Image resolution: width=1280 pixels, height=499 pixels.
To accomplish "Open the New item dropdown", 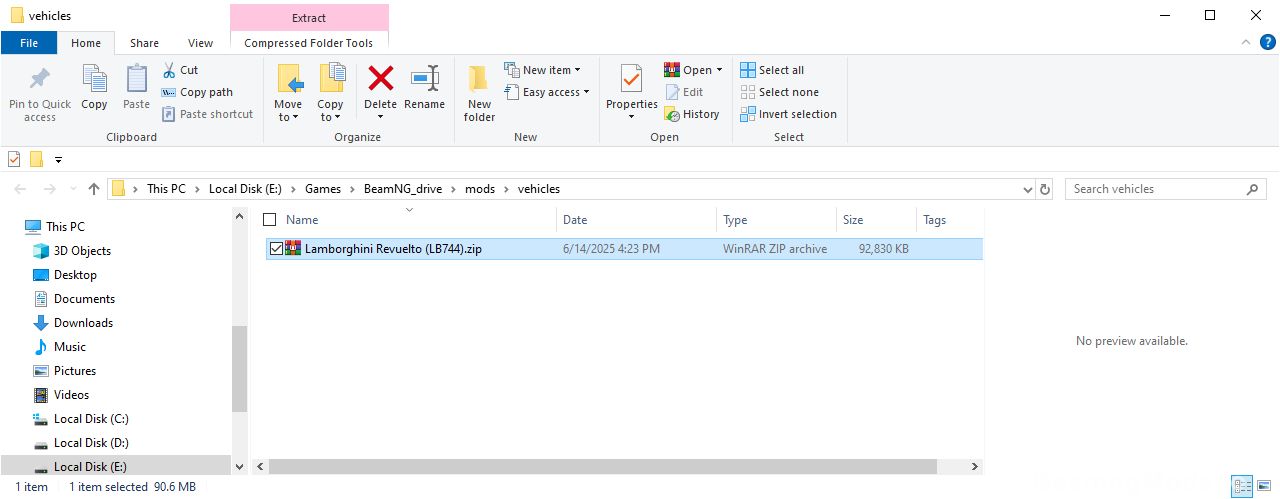I will pos(542,70).
